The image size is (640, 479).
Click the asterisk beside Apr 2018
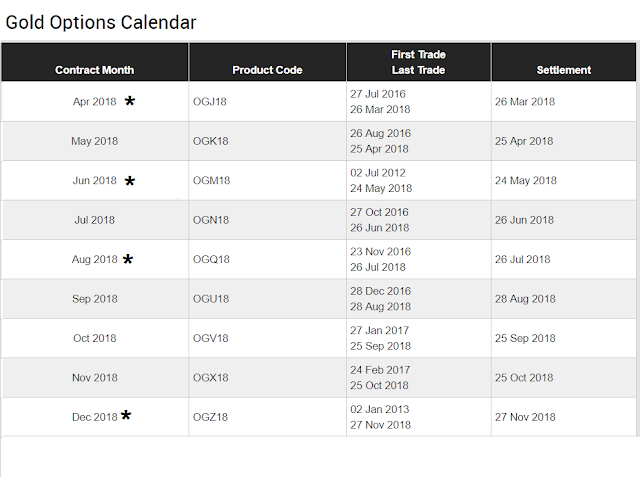(x=130, y=101)
